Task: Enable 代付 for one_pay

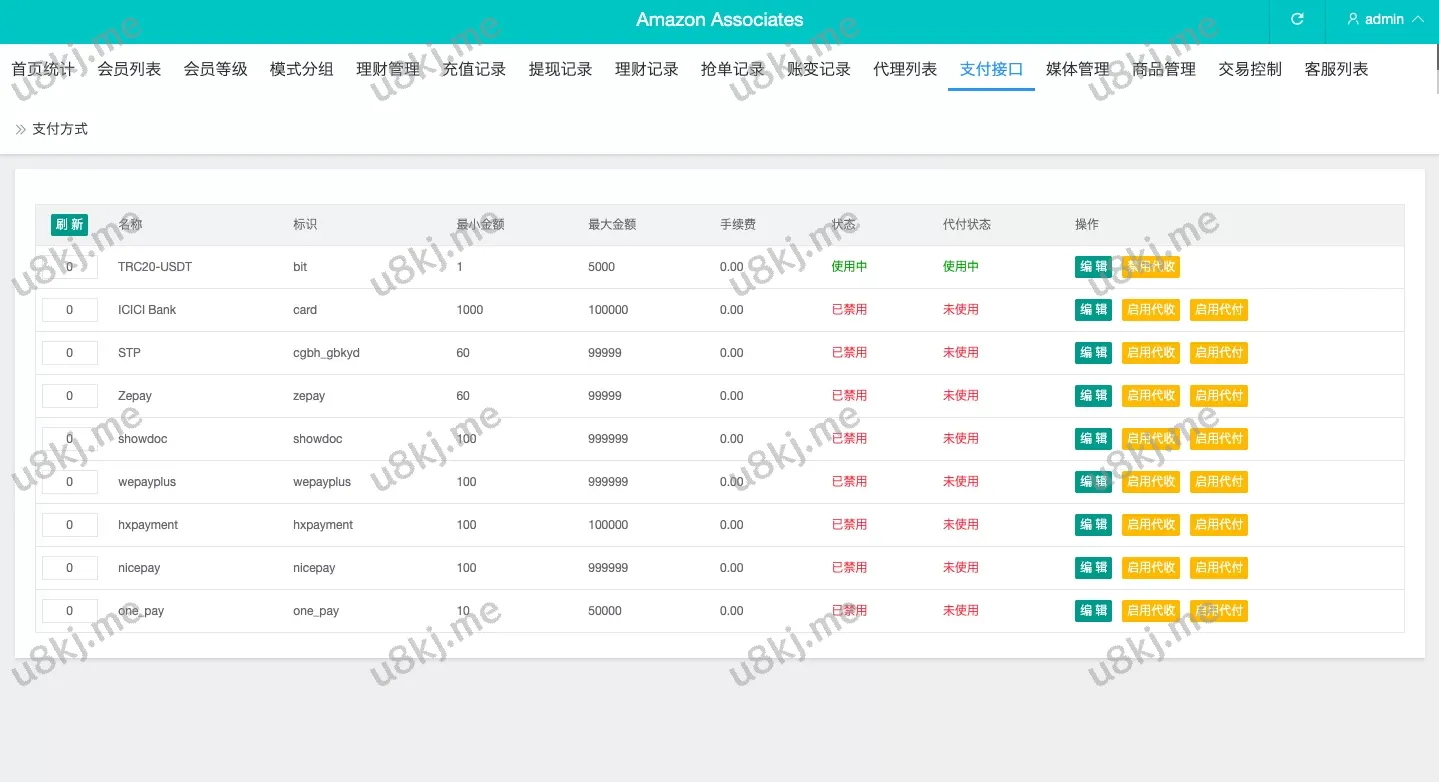Action: [1218, 611]
